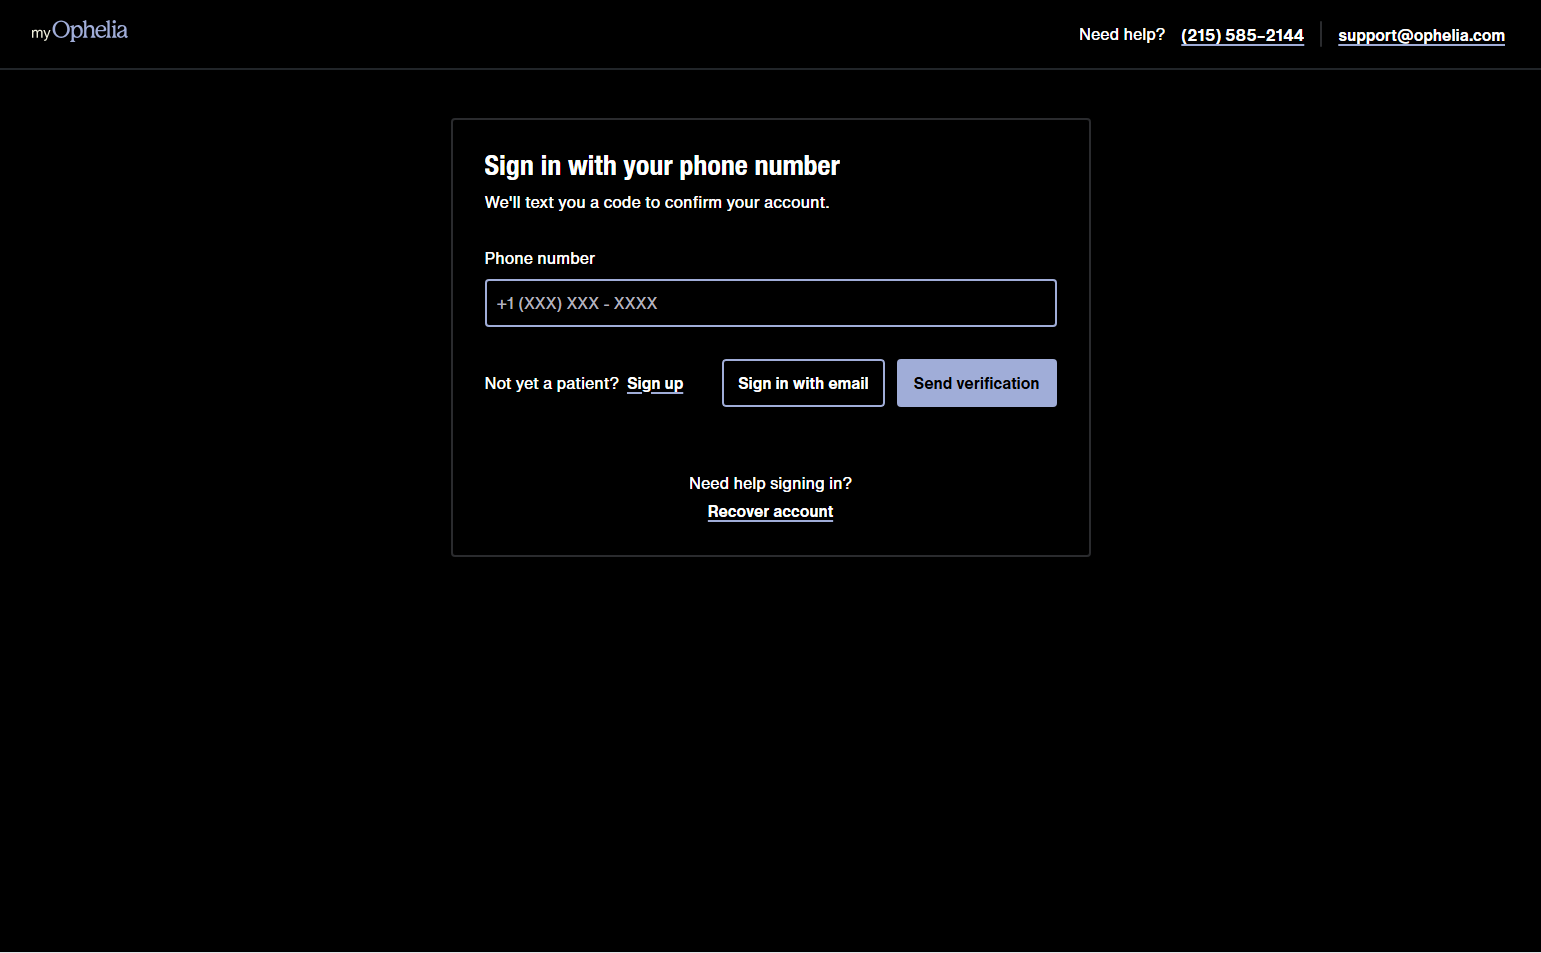Image resolution: width=1541 pixels, height=953 pixels.
Task: Open the support@ophelia.com email link
Action: point(1421,35)
